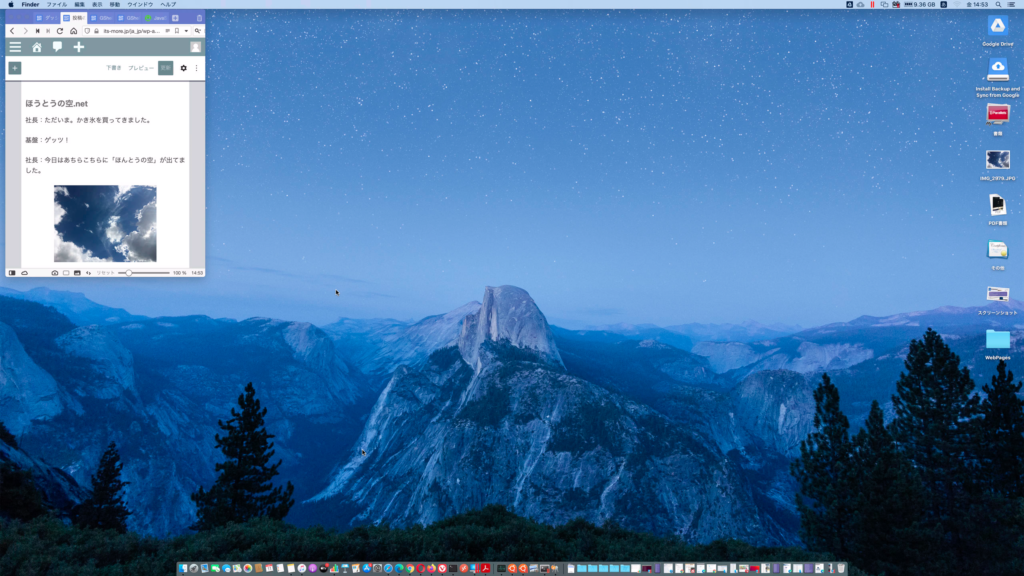Expand the address bar dropdown arrow
The height and width of the screenshot is (576, 1024).
186,31
